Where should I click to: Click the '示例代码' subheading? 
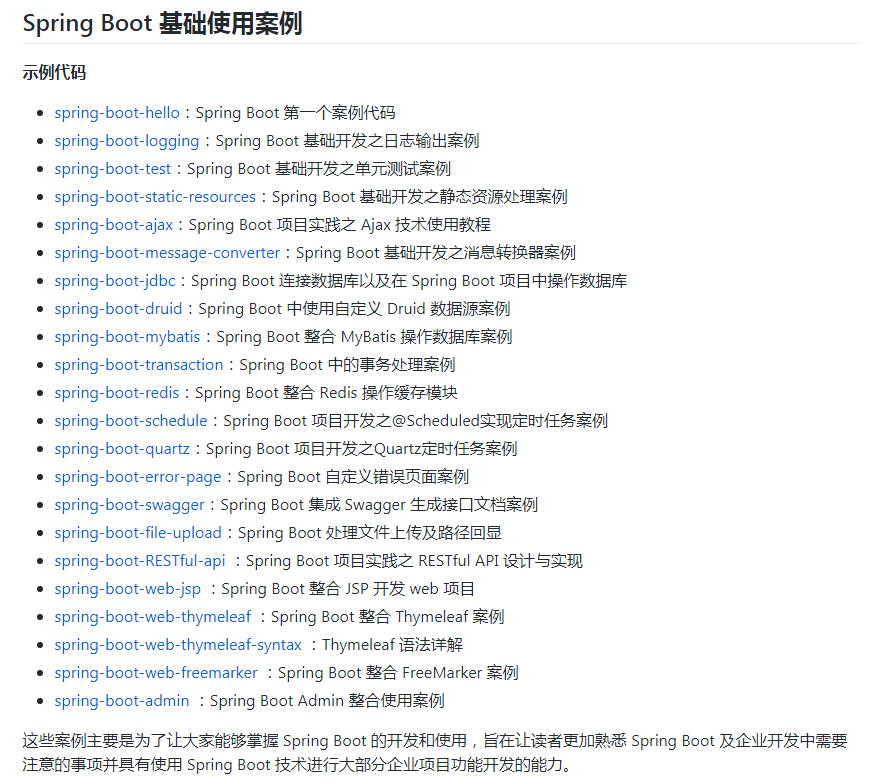pyautogui.click(x=54, y=72)
